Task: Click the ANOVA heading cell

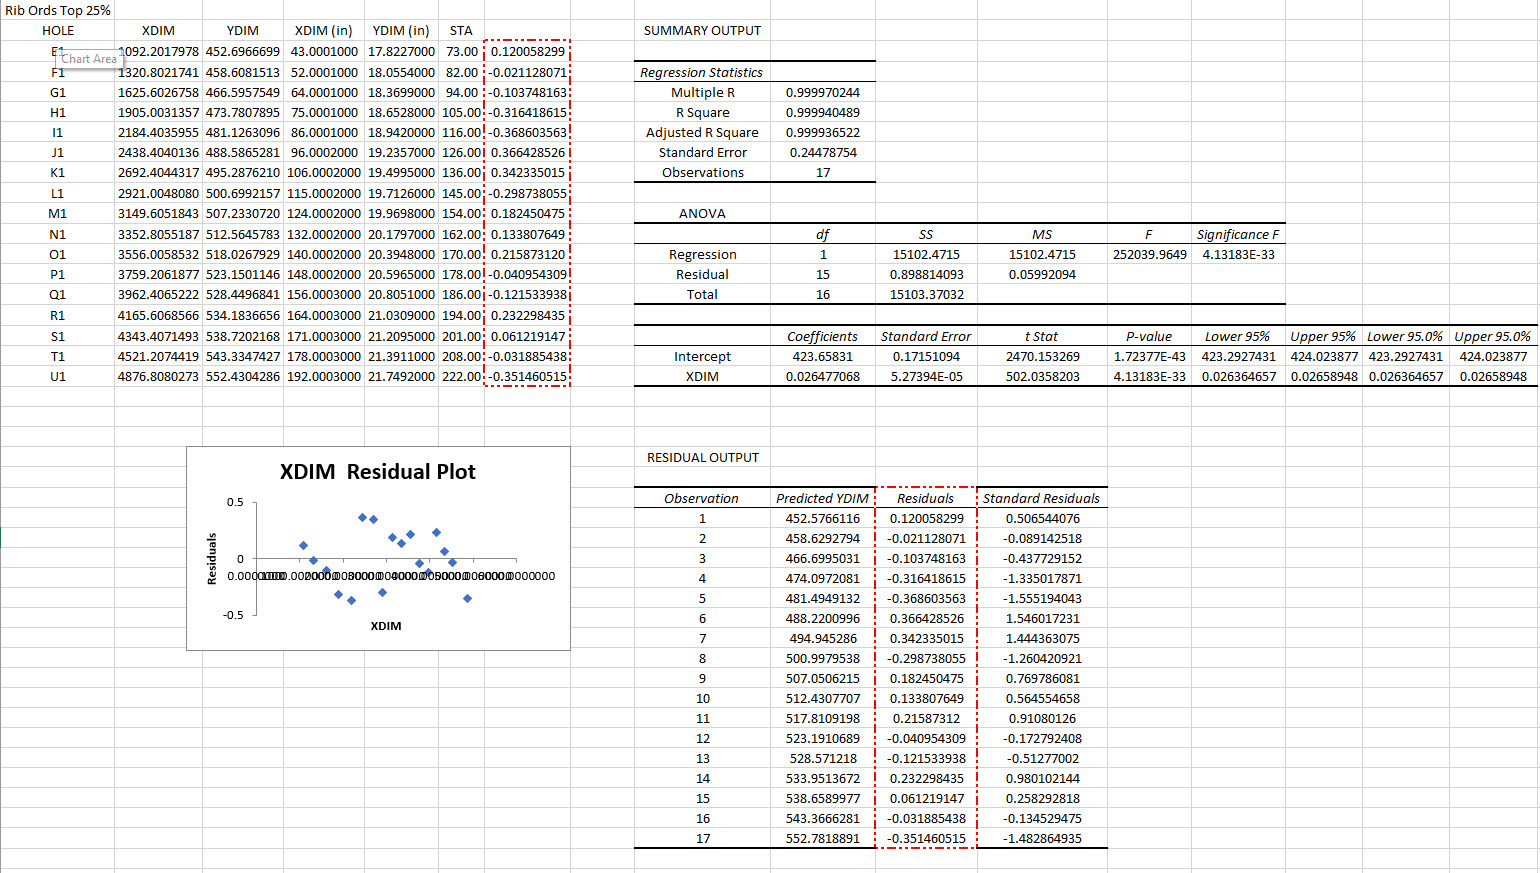Action: (702, 214)
